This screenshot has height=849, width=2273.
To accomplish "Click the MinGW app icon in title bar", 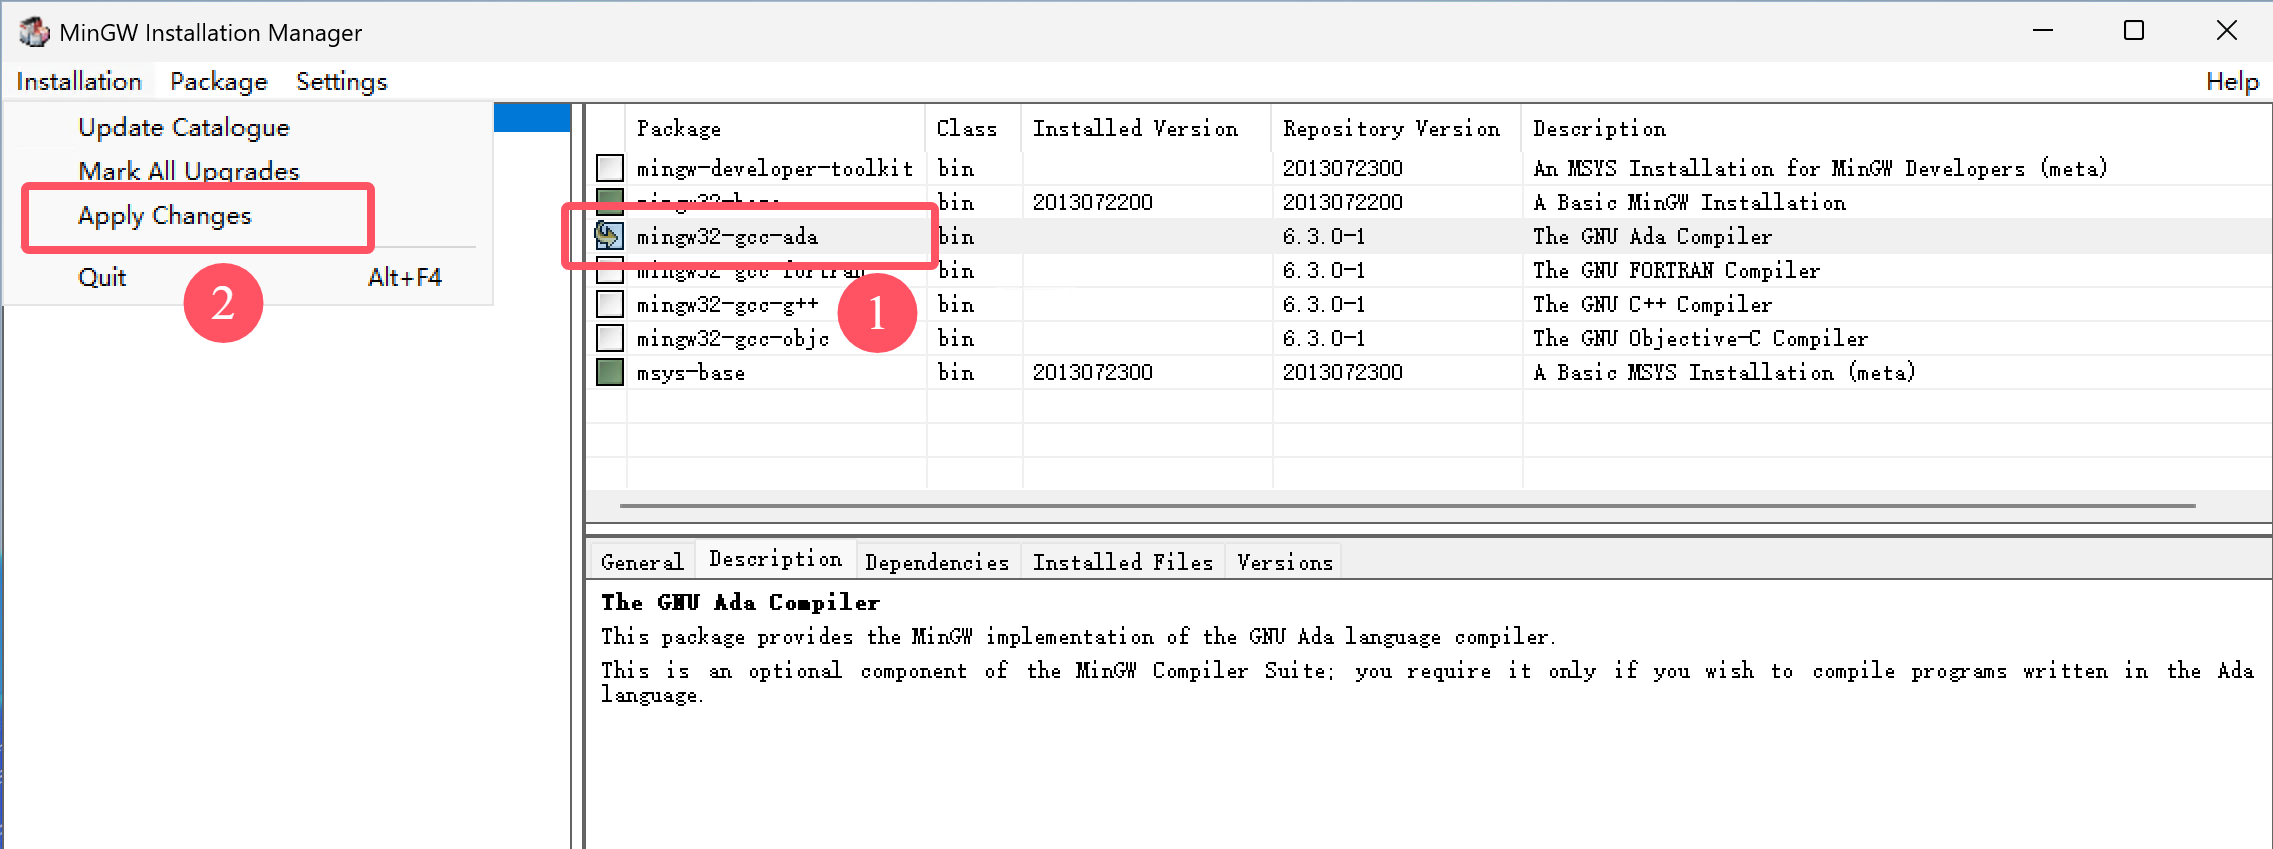I will coord(34,32).
